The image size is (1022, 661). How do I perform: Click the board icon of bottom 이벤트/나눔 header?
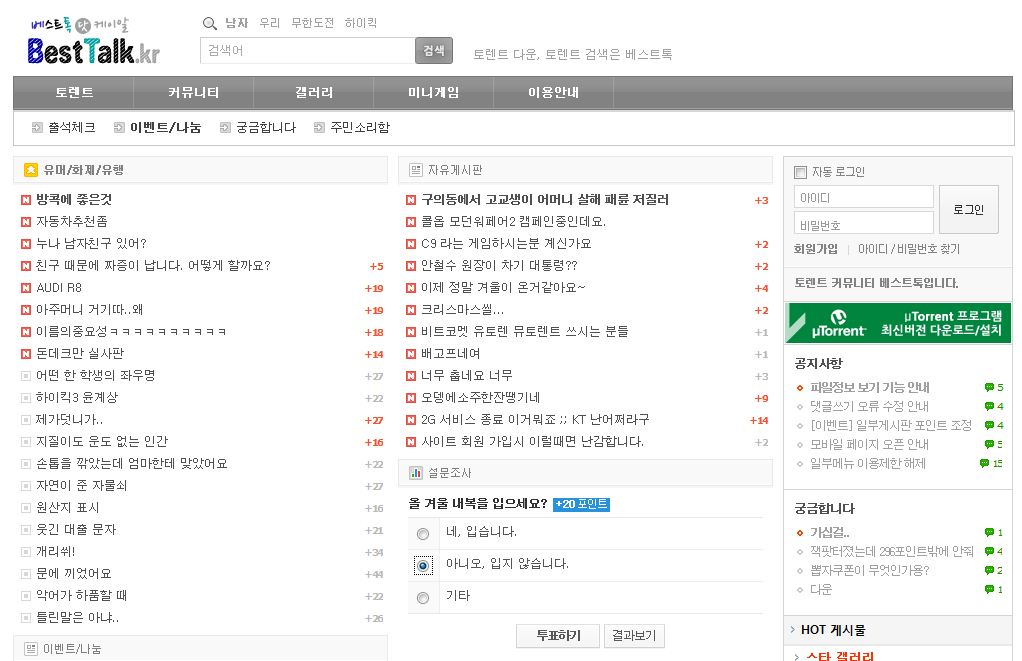31,649
